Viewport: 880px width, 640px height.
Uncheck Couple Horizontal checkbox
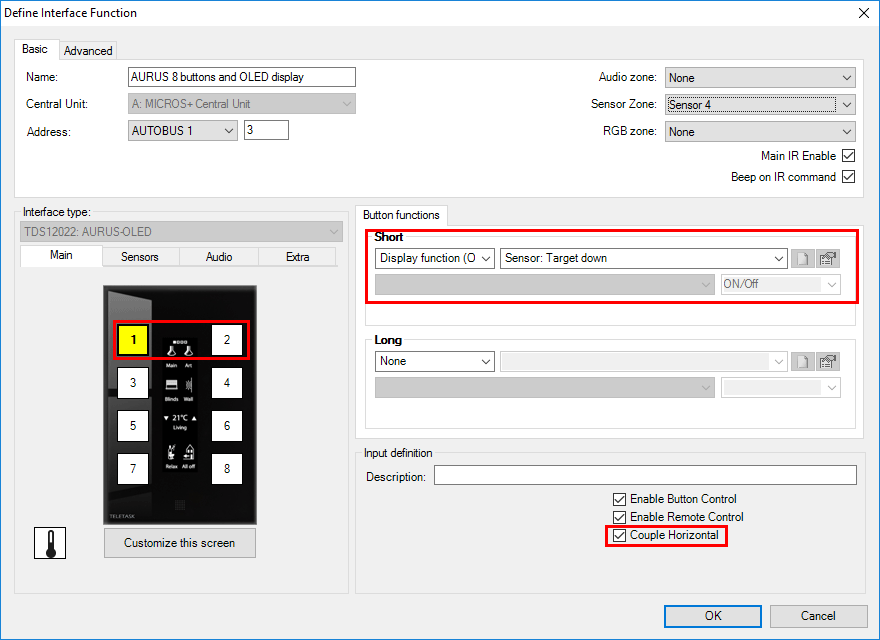click(619, 536)
